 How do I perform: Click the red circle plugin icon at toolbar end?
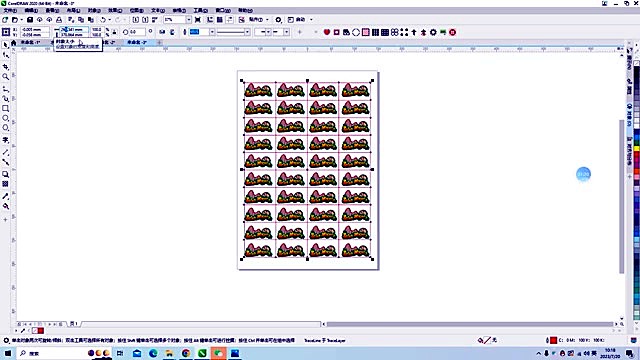(x=452, y=32)
